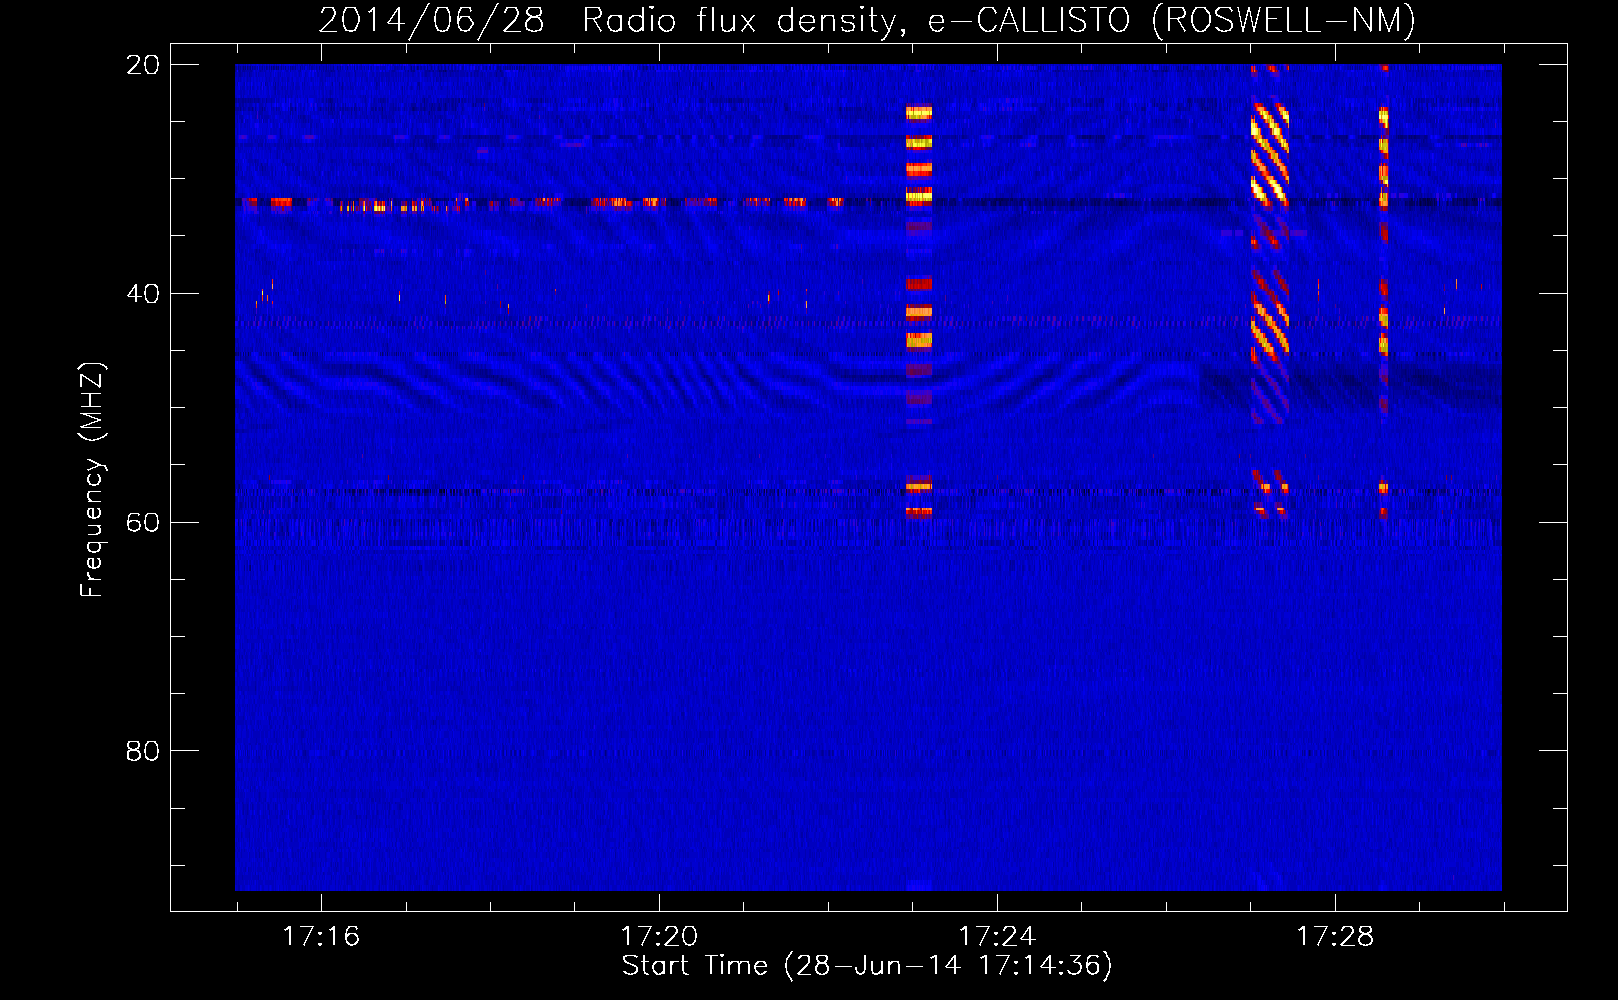1618x1000 pixels.
Task: Click the frequency tick label '60'
Action: point(143,523)
